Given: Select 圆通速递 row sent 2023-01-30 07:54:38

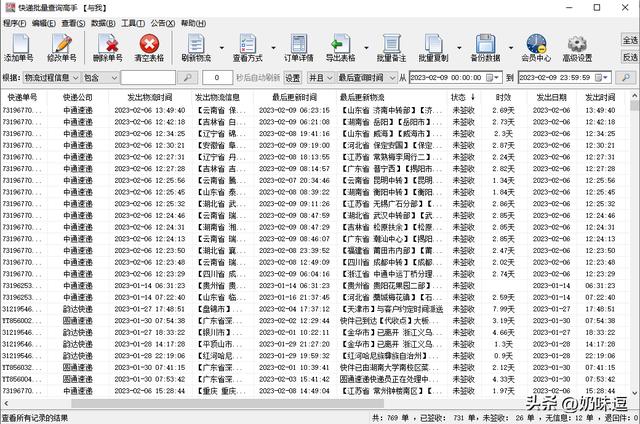Looking at the screenshot, I should tap(315, 321).
